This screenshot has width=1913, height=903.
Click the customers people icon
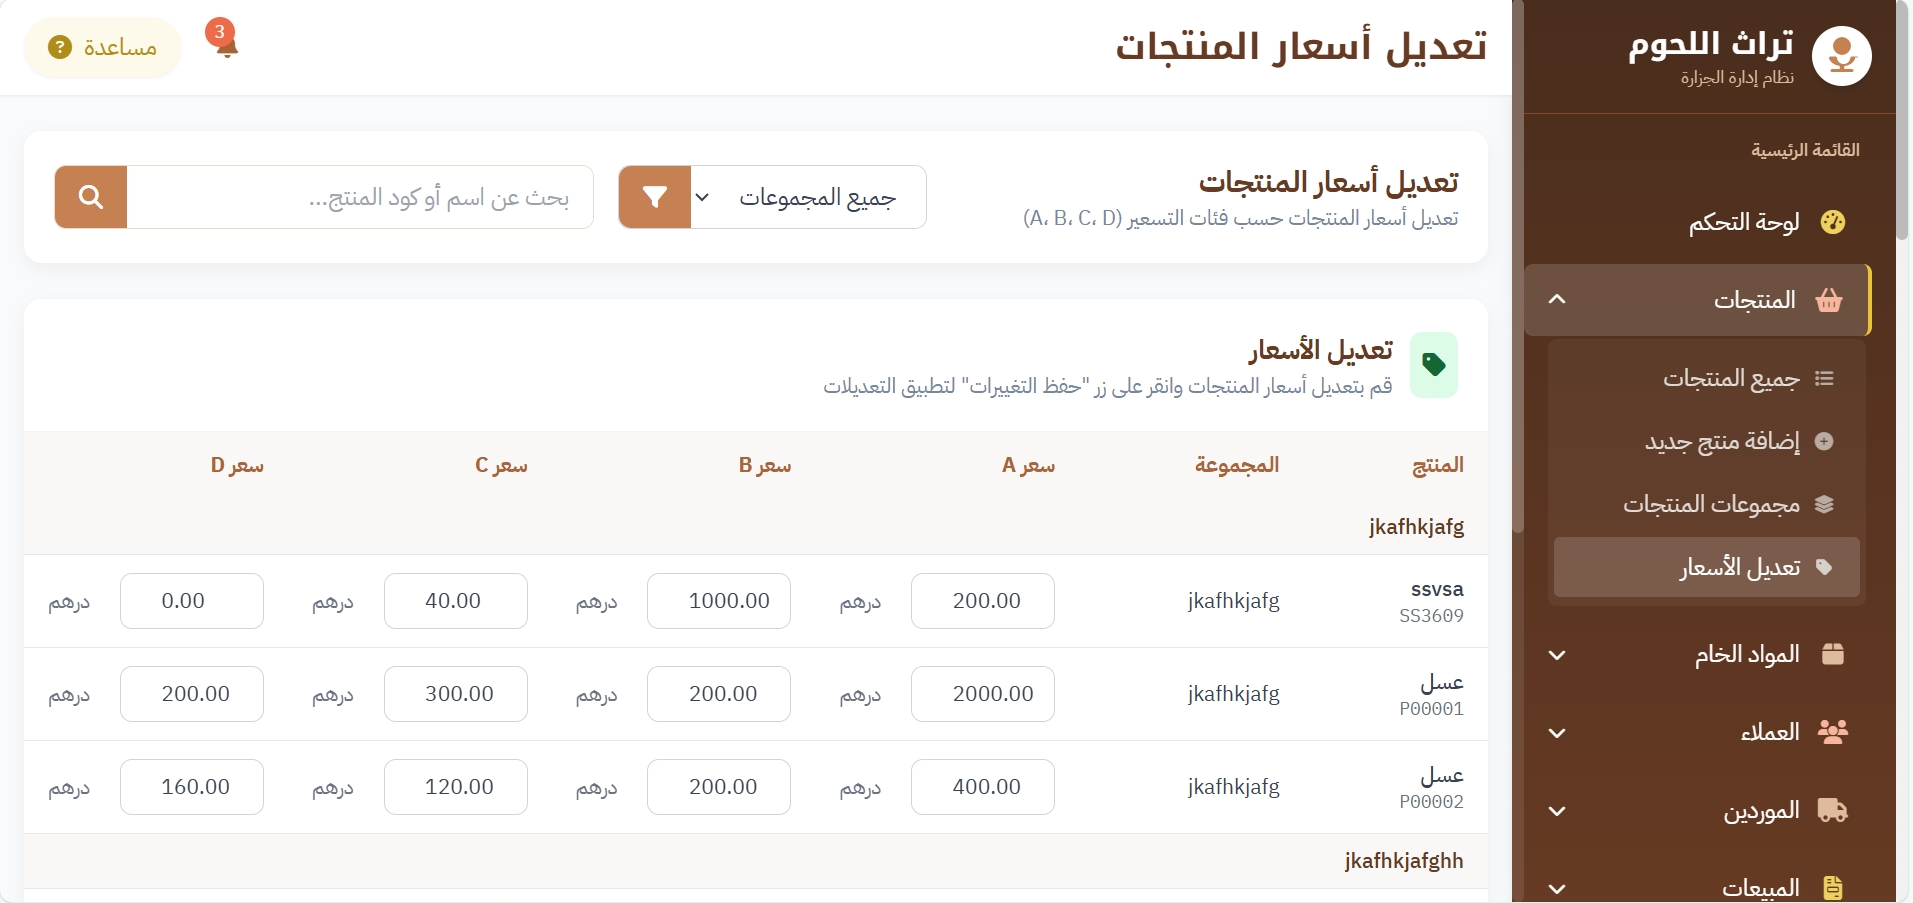point(1832,732)
